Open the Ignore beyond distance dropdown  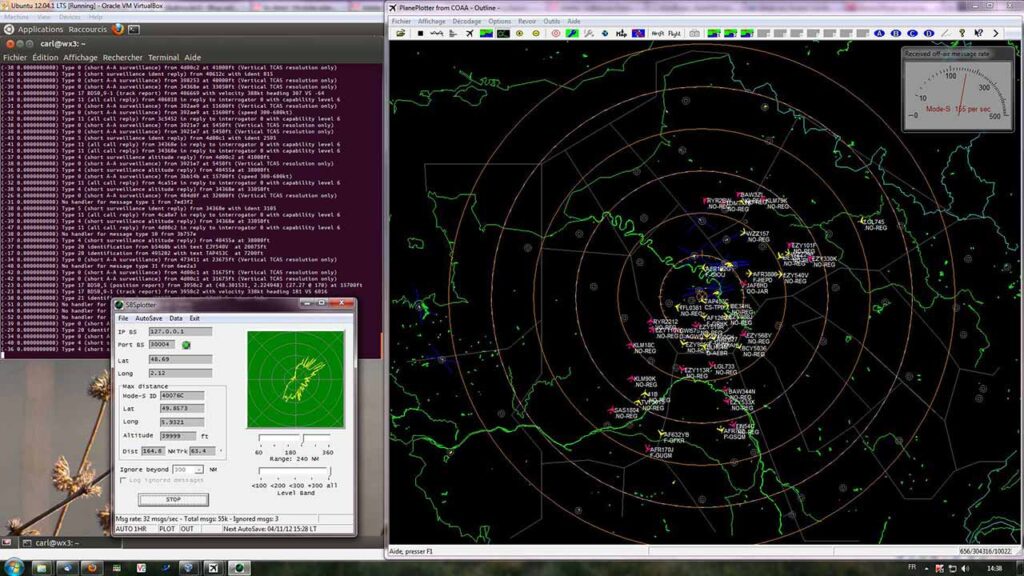[x=199, y=469]
